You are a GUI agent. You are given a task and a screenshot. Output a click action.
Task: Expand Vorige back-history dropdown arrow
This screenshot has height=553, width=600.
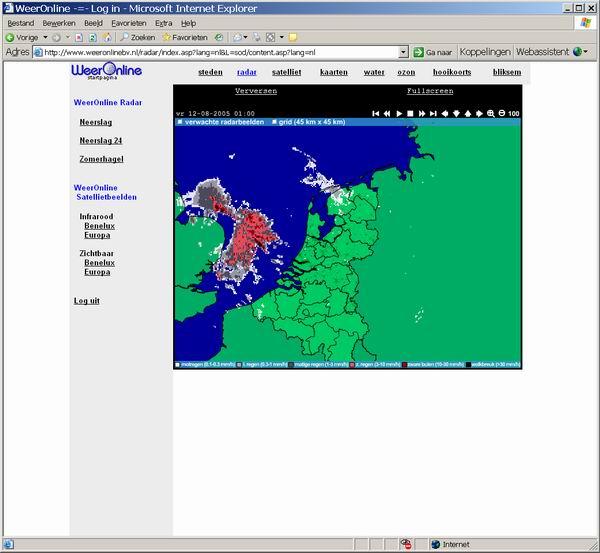coord(46,37)
